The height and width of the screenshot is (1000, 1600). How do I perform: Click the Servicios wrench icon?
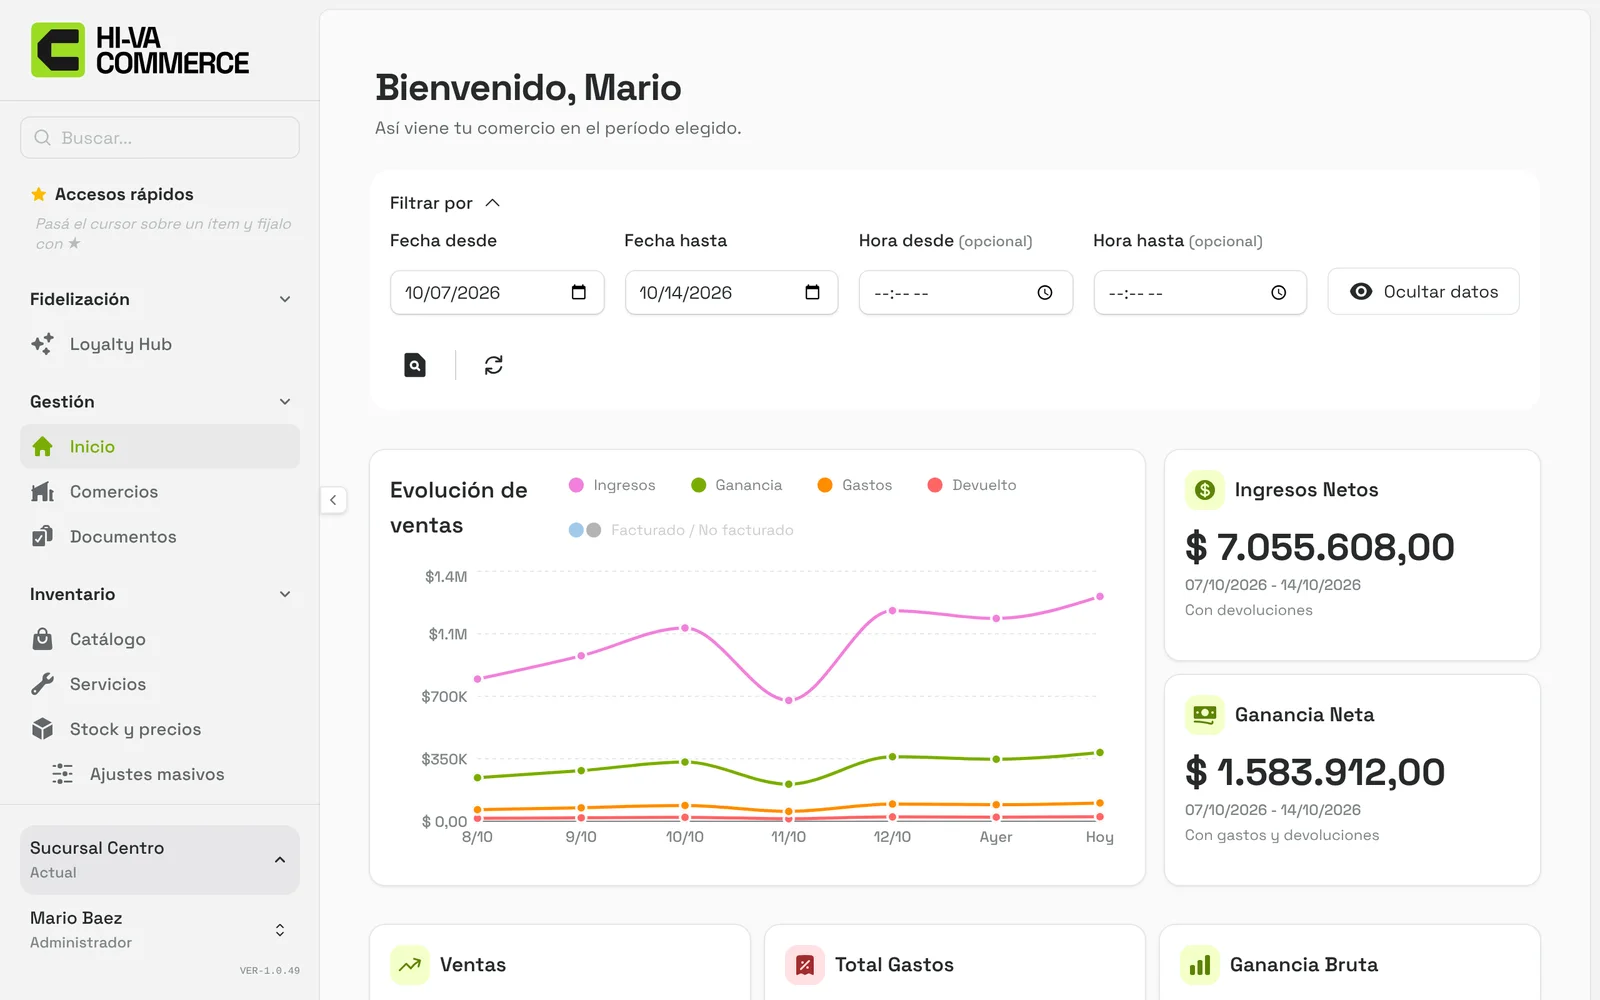pyautogui.click(x=42, y=684)
